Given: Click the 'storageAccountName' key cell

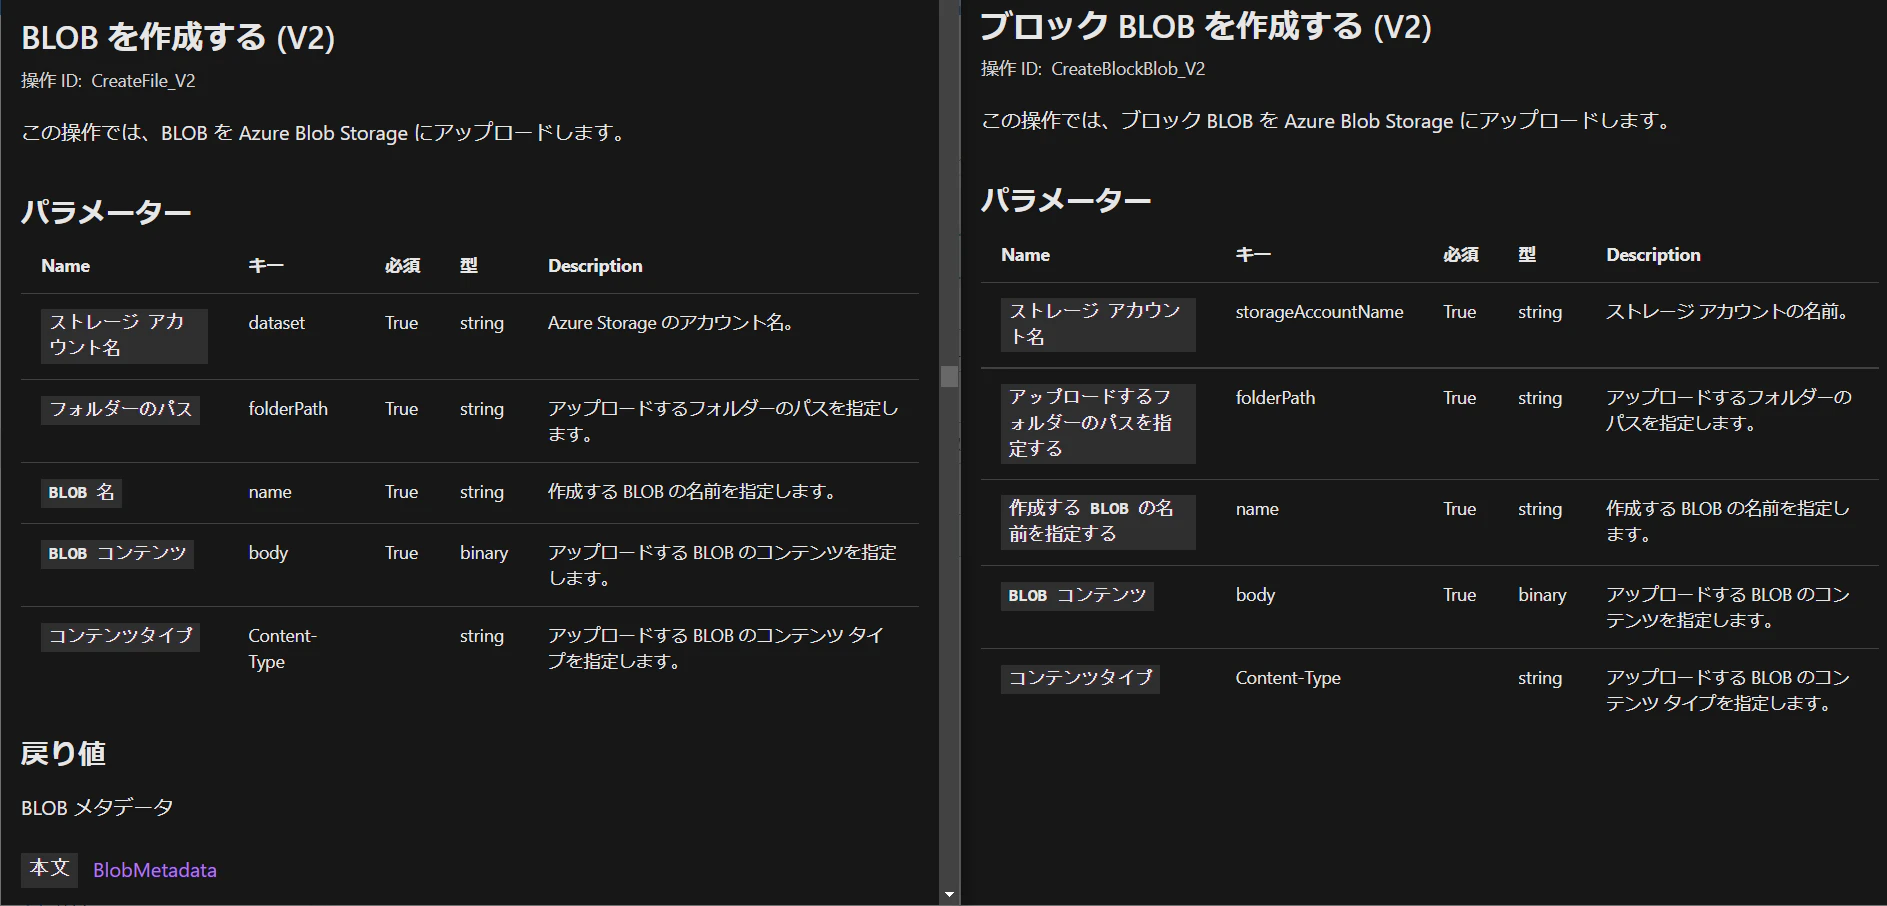Looking at the screenshot, I should coord(1319,312).
